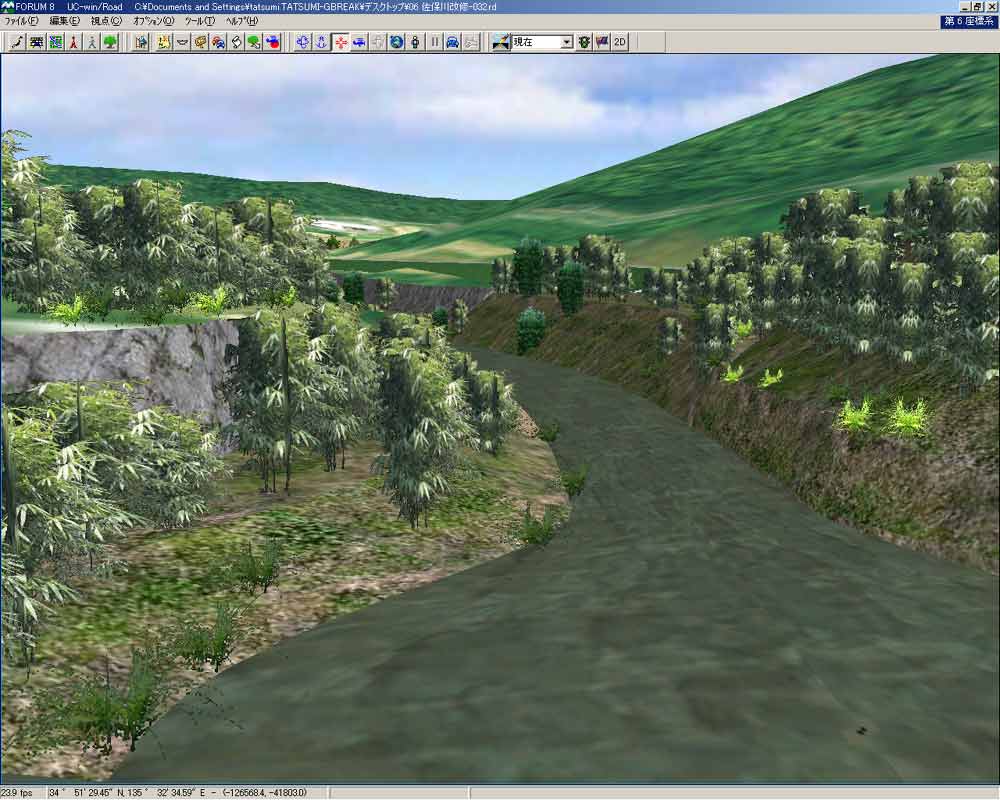Open the ファイル(F) menu

22,21
